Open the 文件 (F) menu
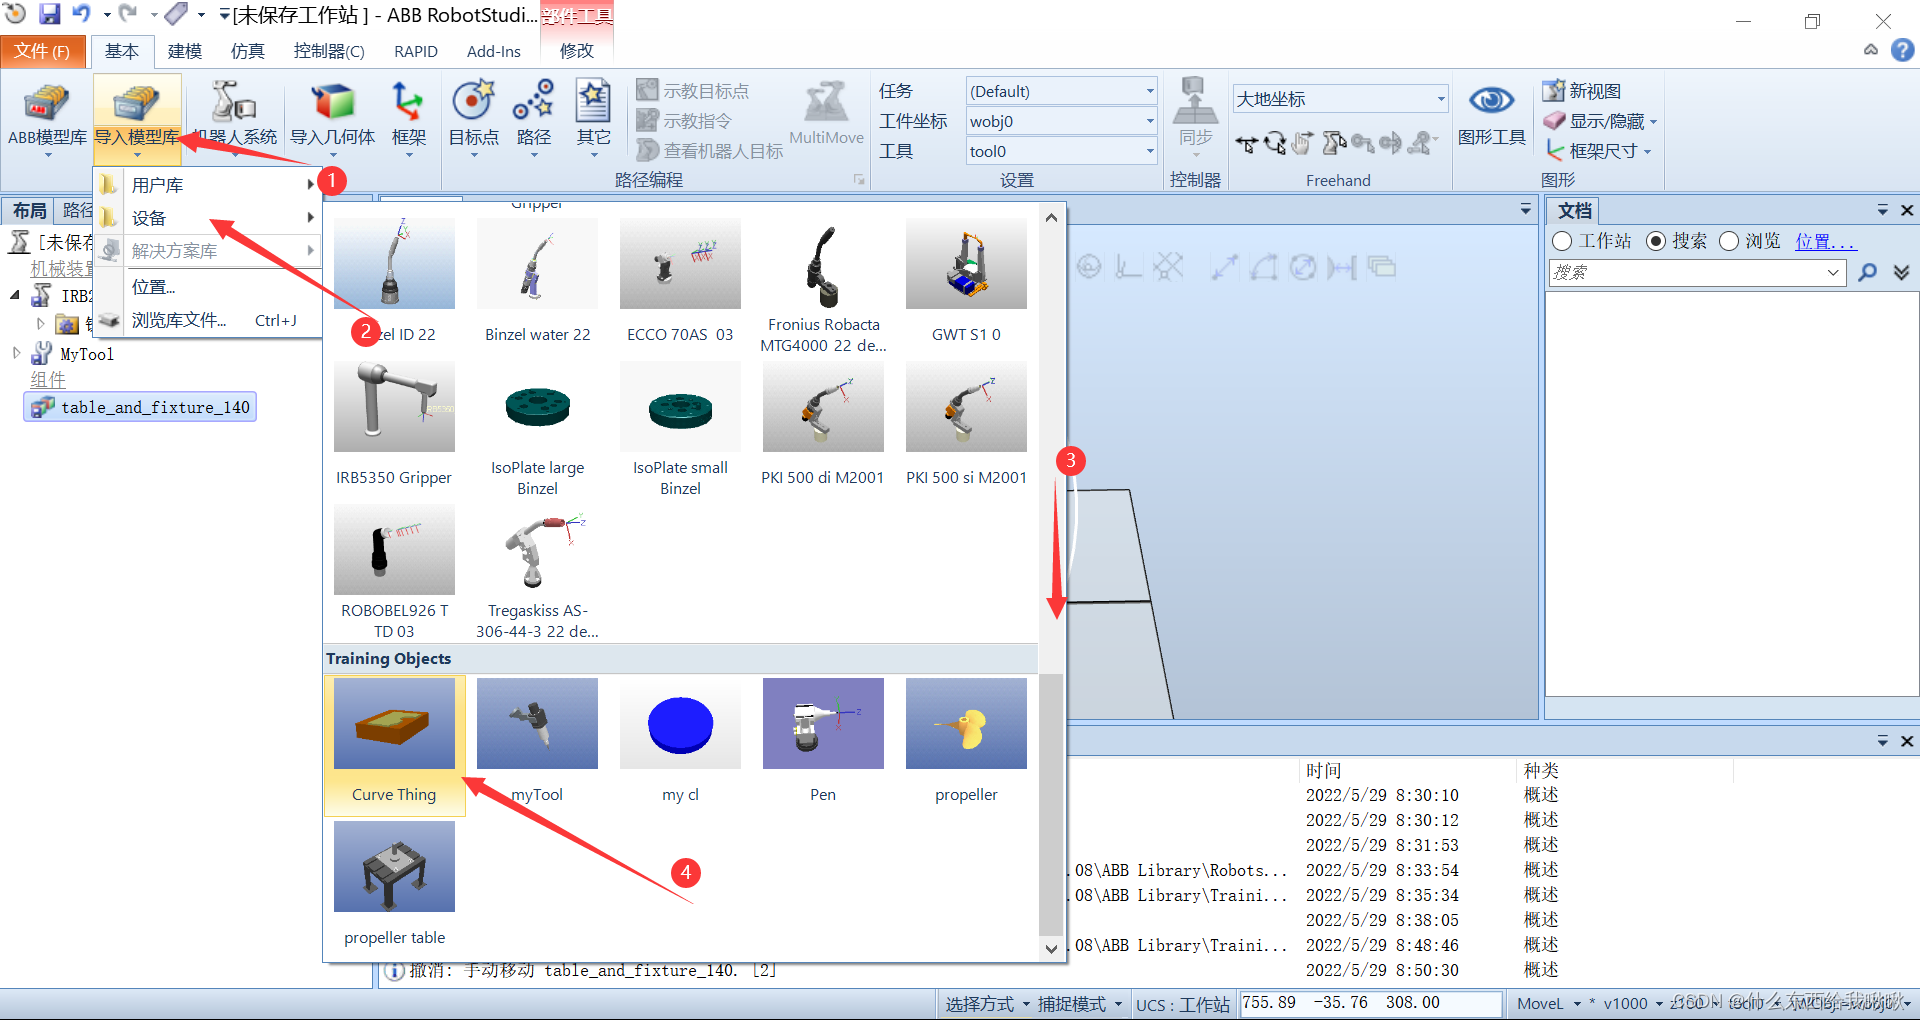The image size is (1920, 1020). tap(42, 51)
